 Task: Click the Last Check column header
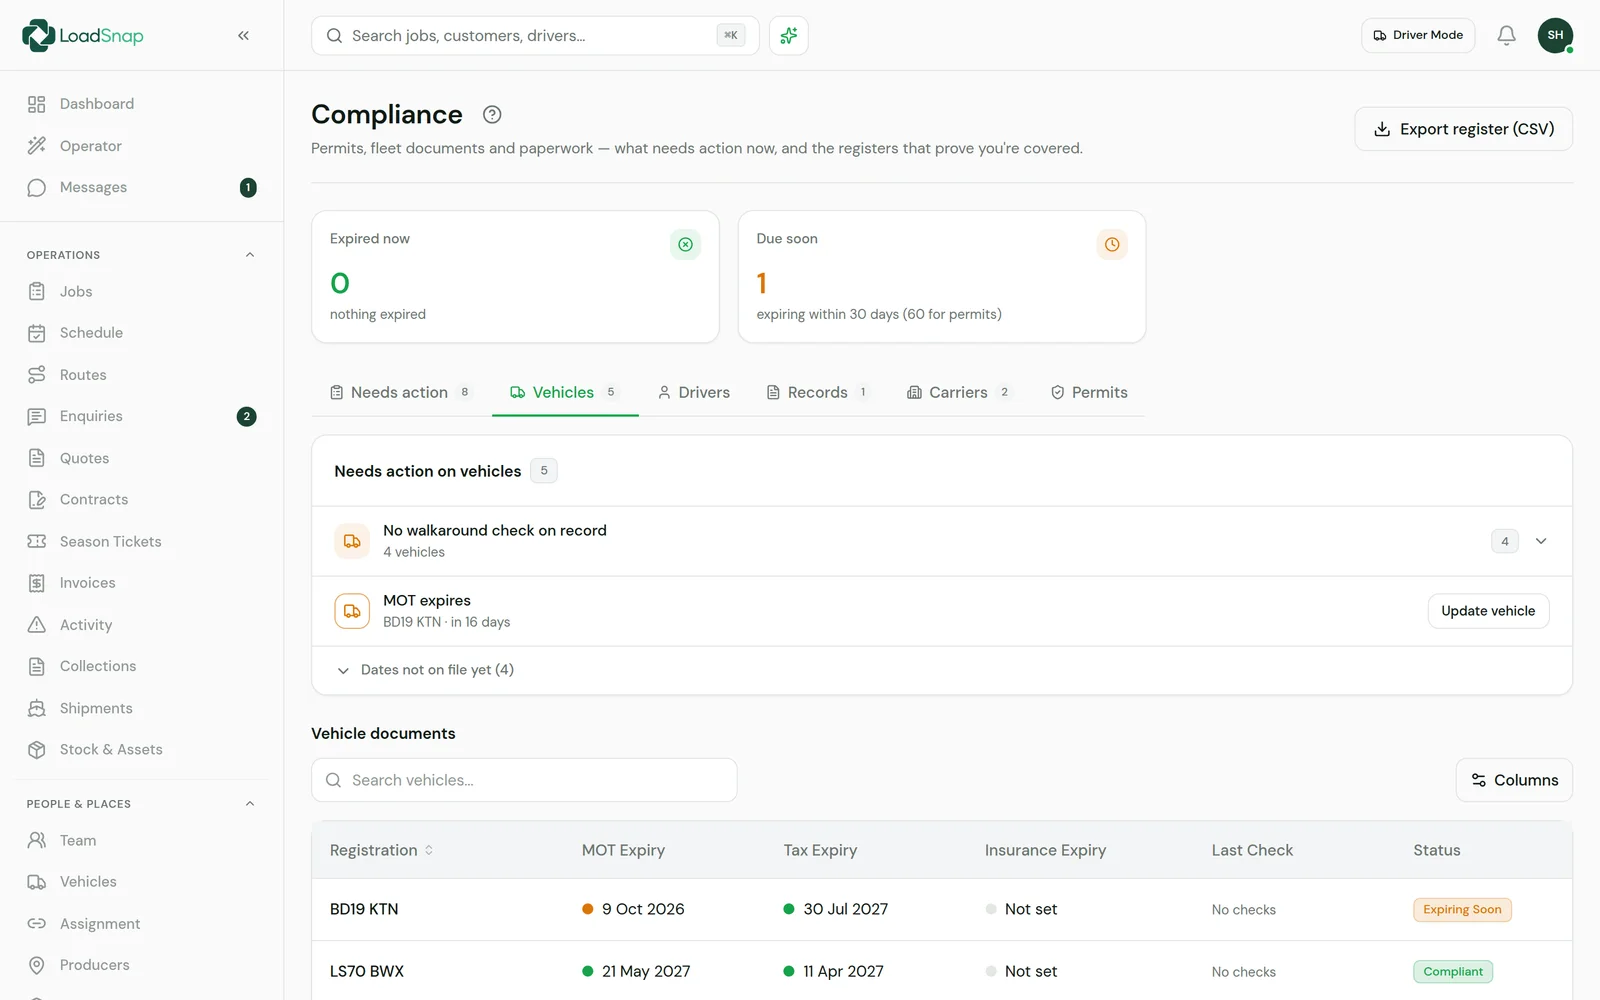click(x=1252, y=850)
